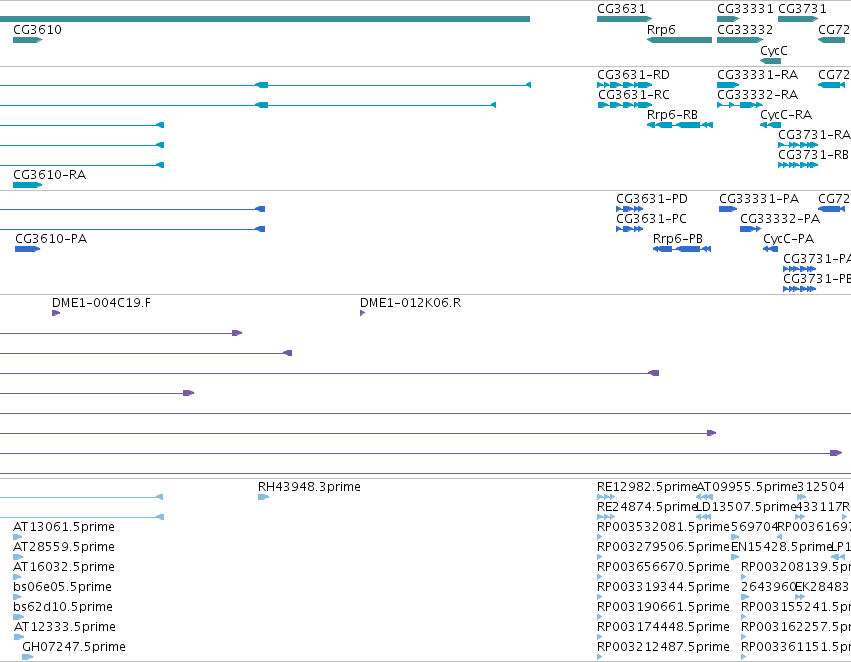The height and width of the screenshot is (662, 851).
Task: Select EST bs62d10.5prime
Action: pos(18,617)
